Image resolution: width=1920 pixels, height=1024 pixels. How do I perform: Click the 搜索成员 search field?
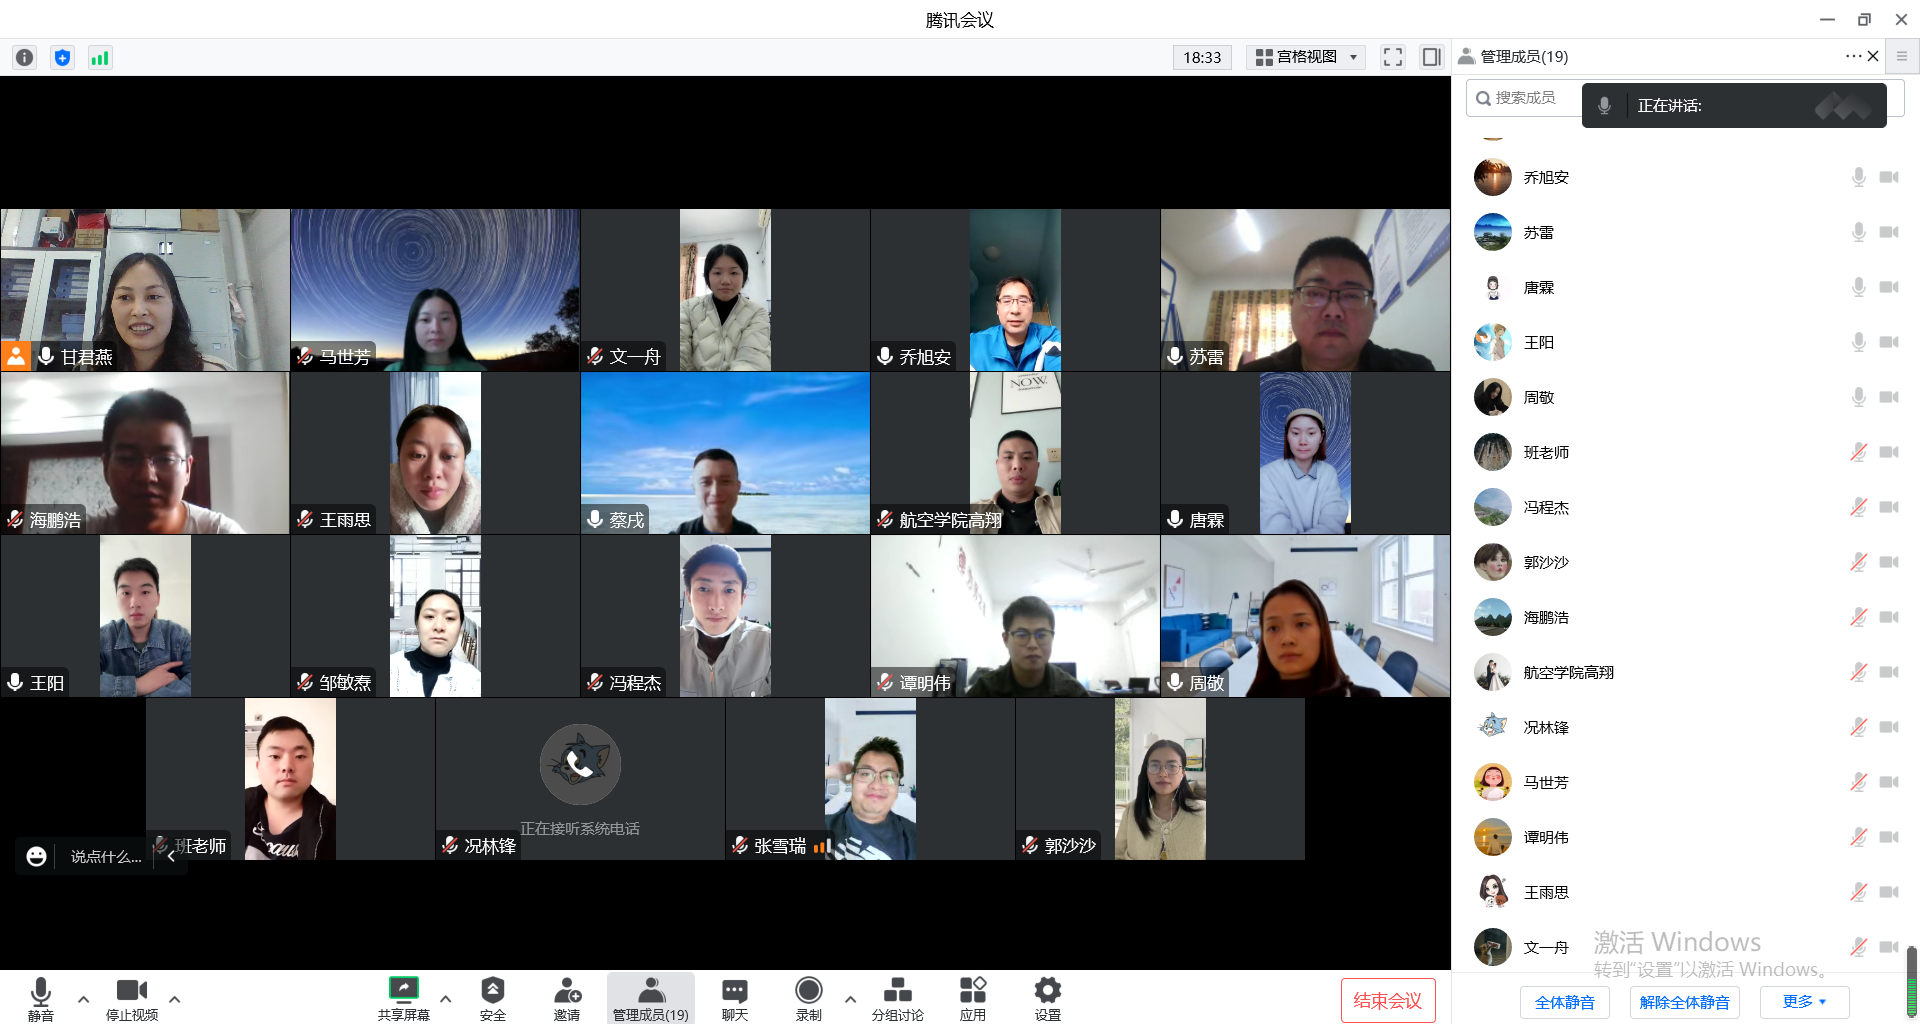[x=1525, y=98]
